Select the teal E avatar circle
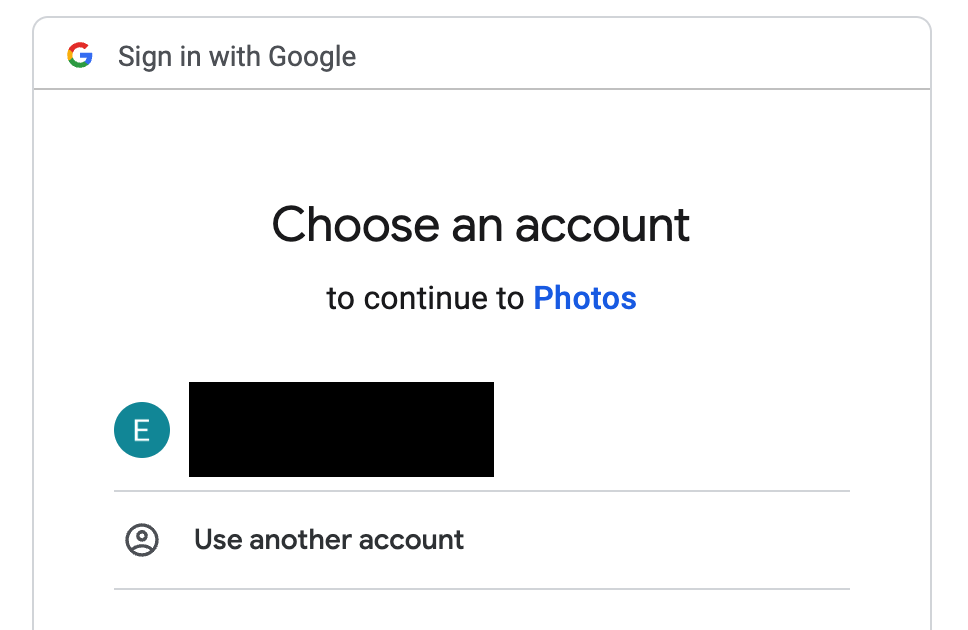Viewport: 968px width, 630px height. click(x=142, y=430)
